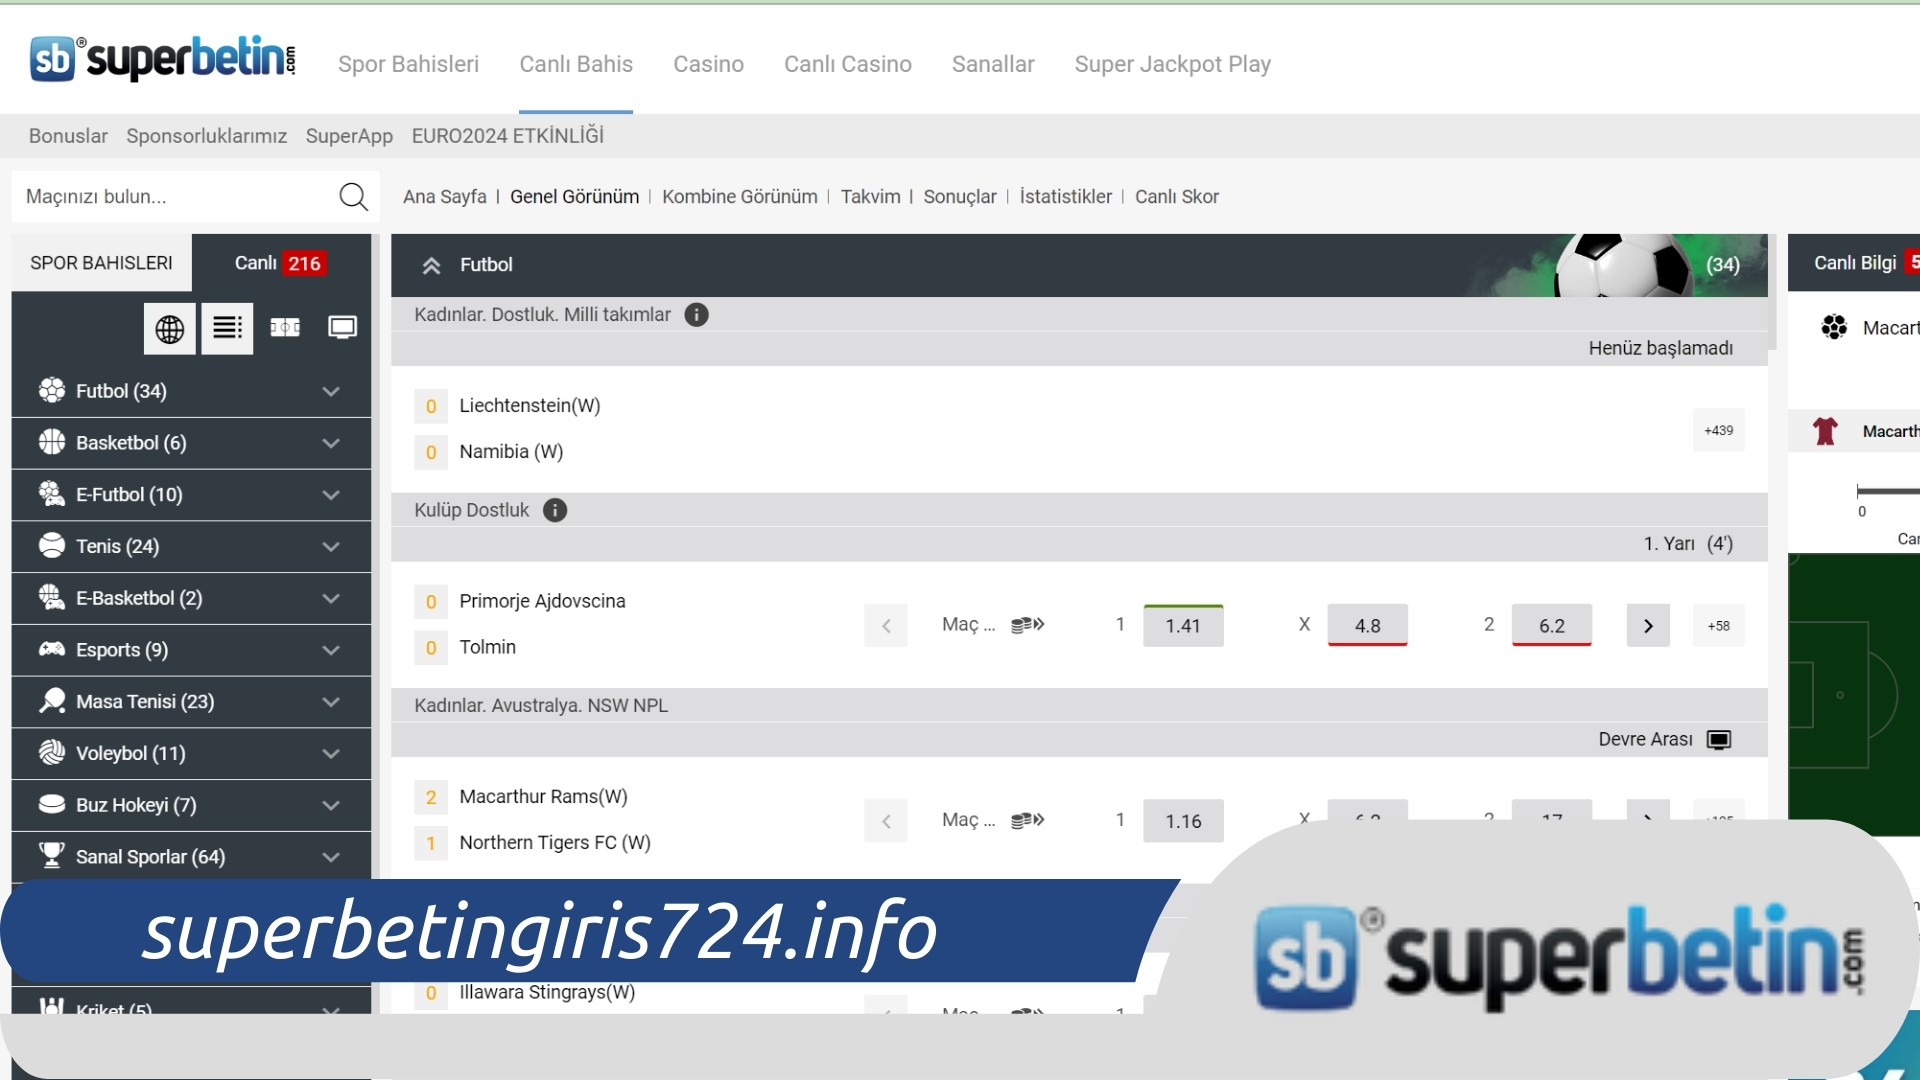Expand the Voleybol (11) sidebar chevron
Screen dimensions: 1920x1080
[x=331, y=754]
